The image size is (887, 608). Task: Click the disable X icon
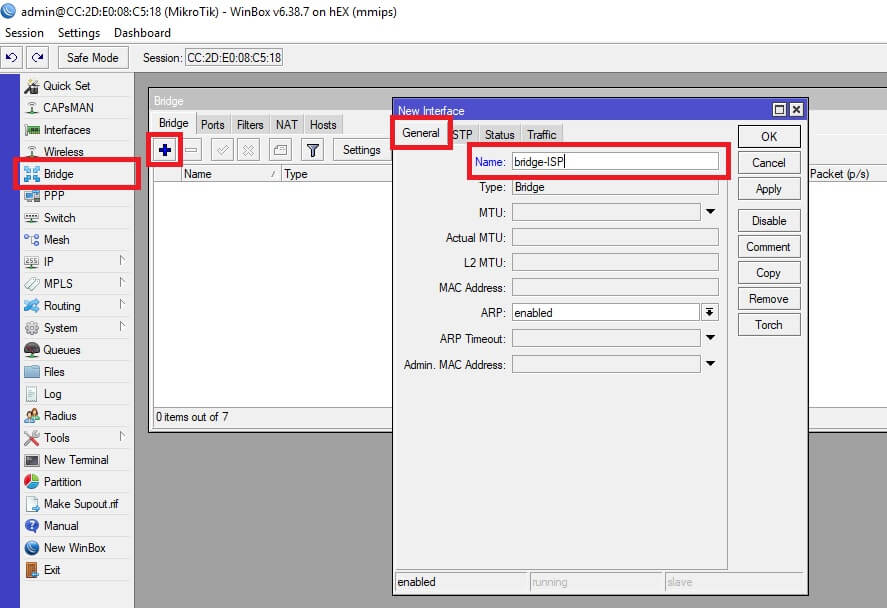(248, 150)
